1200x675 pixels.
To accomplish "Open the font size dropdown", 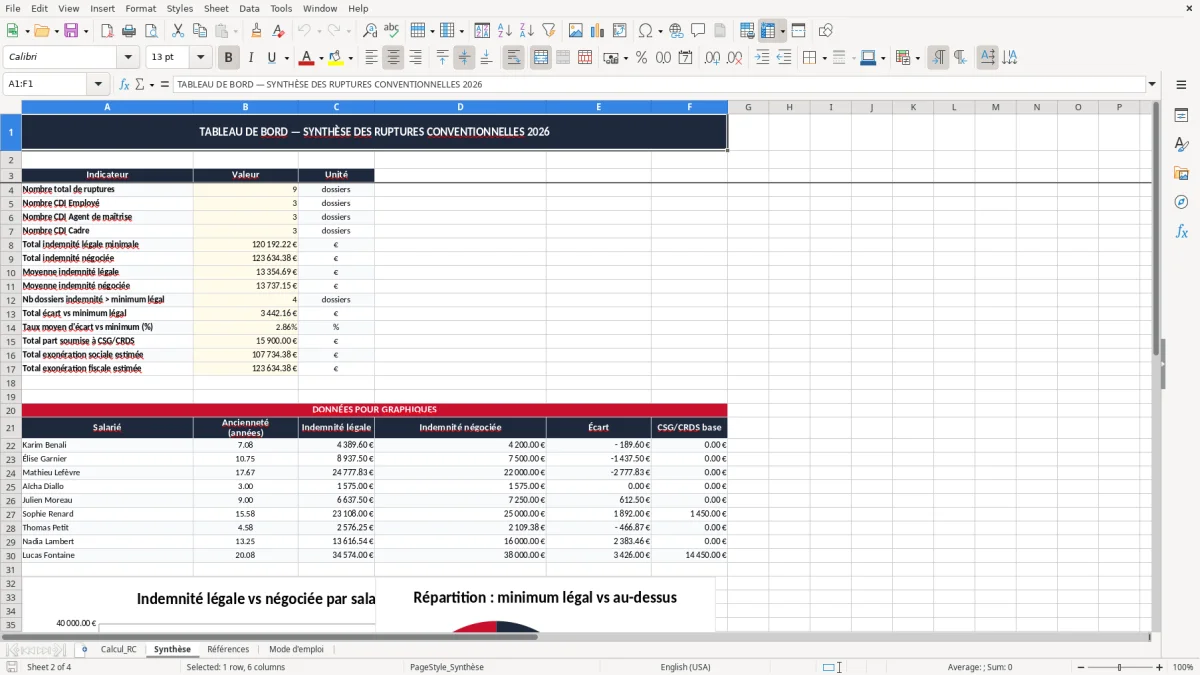I will (x=201, y=58).
